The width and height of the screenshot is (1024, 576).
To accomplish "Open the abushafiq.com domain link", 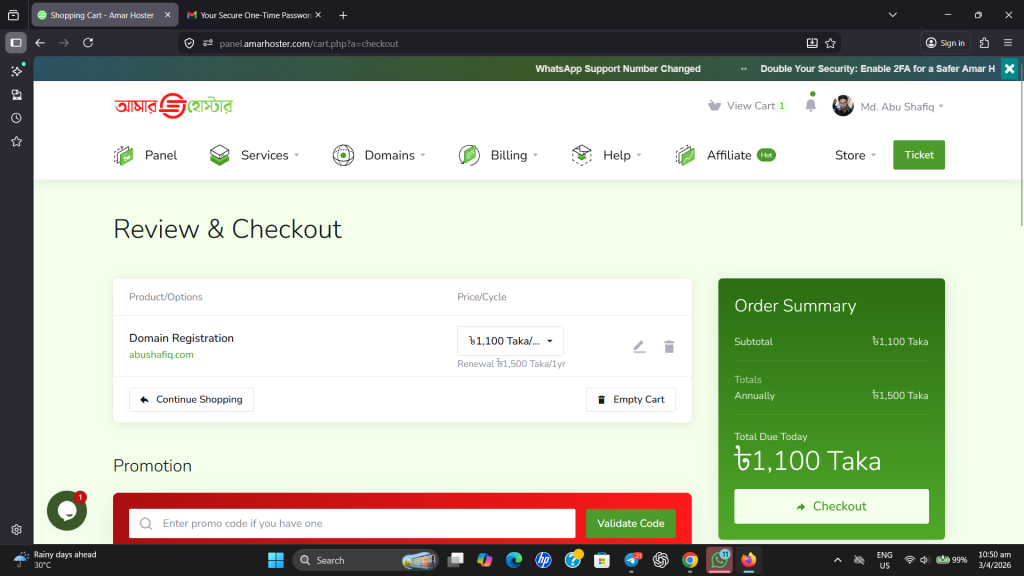I will coord(161,355).
